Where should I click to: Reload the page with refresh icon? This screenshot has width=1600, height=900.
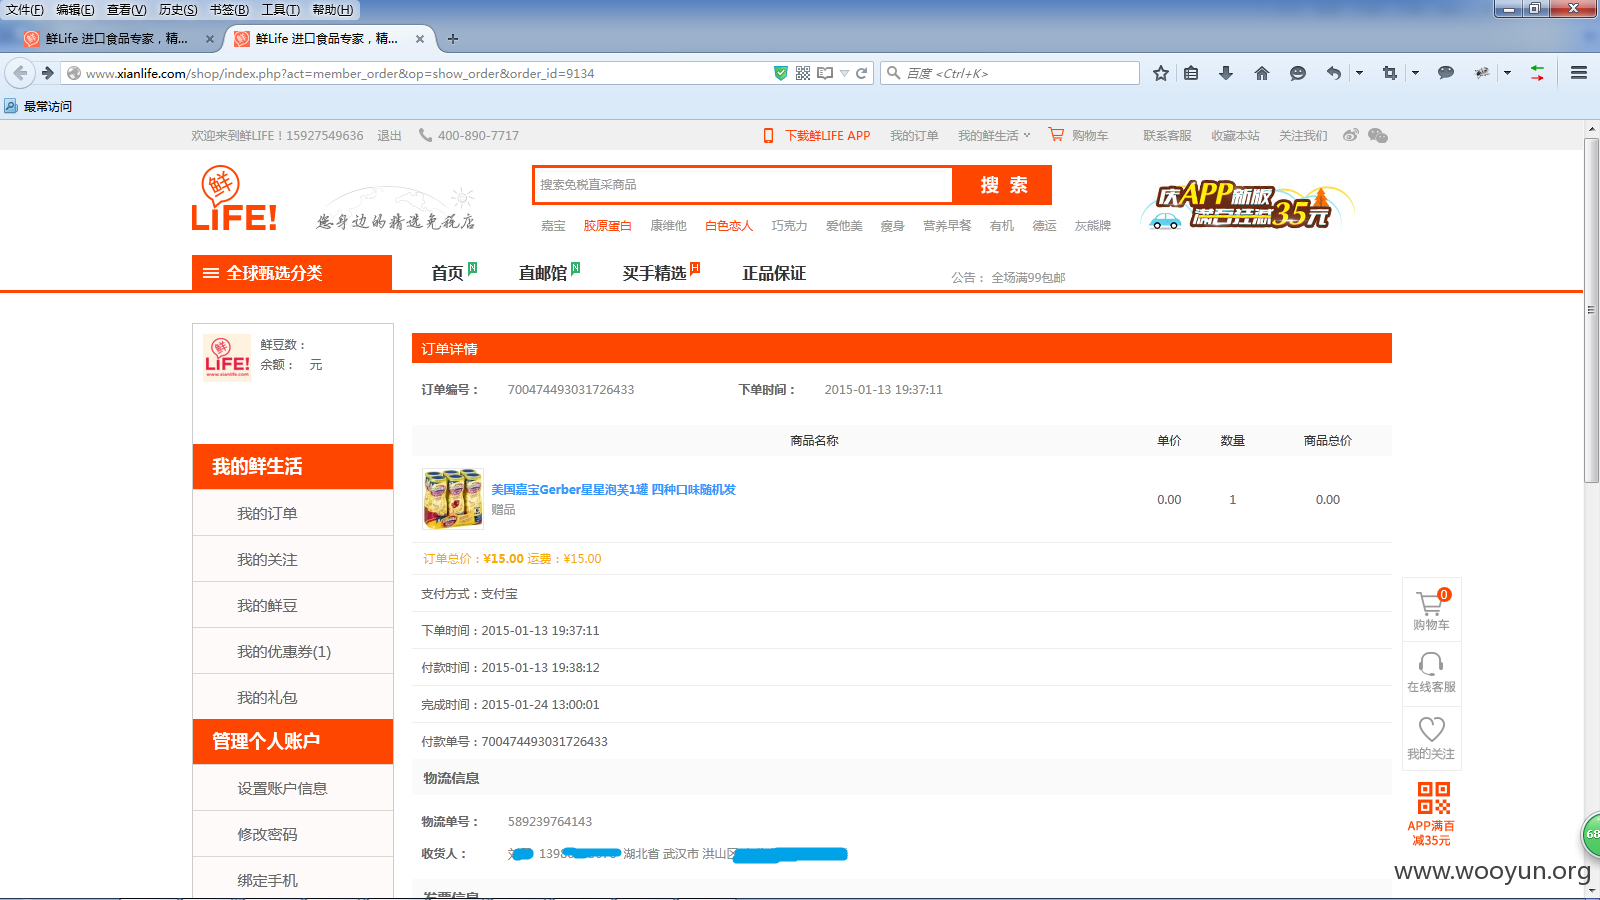tap(861, 73)
